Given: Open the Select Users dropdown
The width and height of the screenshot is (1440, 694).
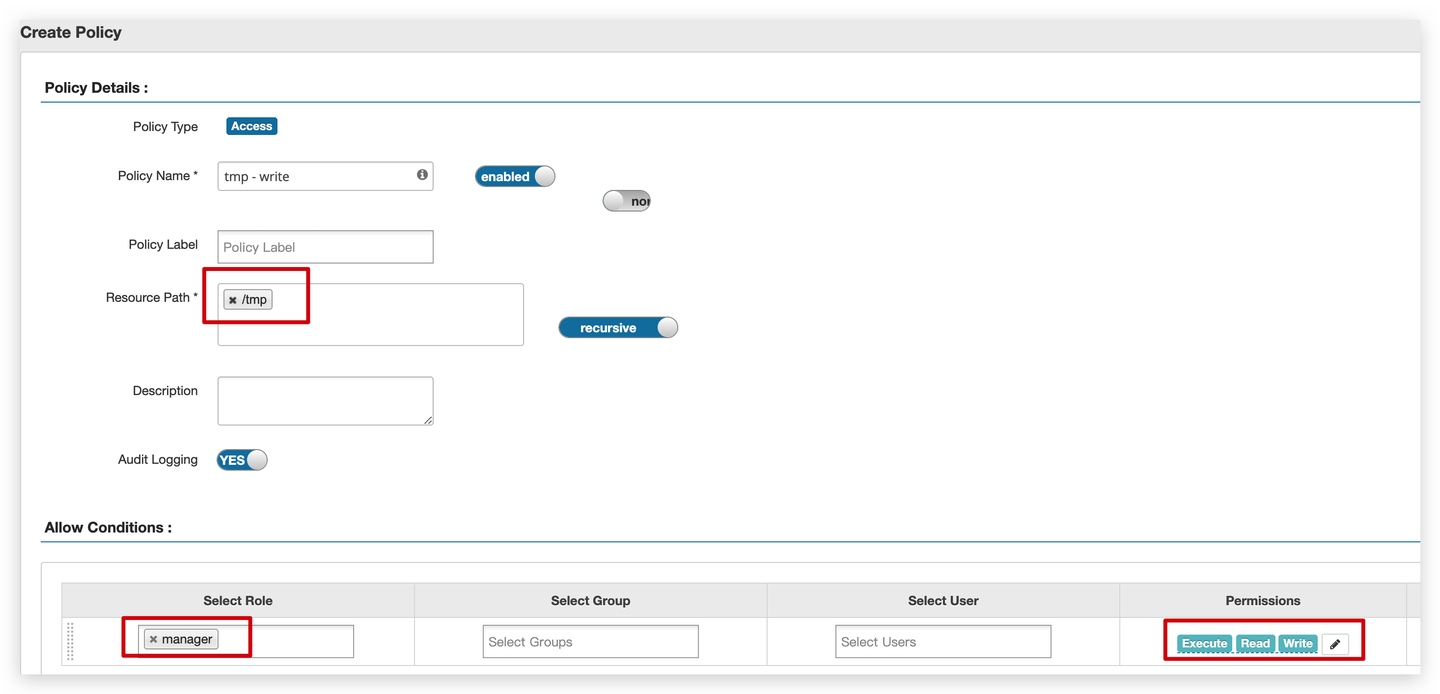Looking at the screenshot, I should [942, 641].
